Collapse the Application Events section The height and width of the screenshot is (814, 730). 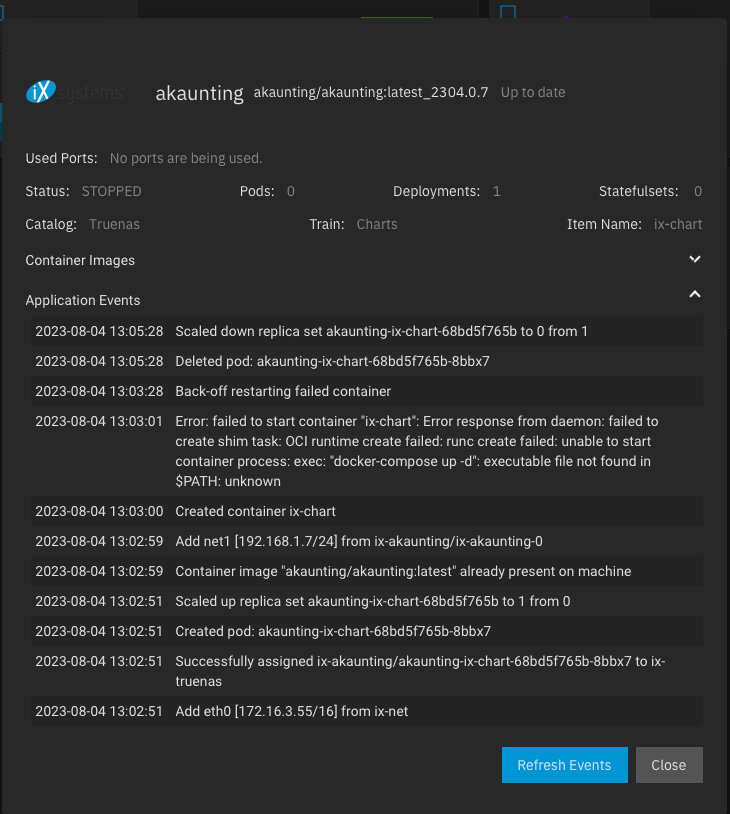click(x=695, y=294)
